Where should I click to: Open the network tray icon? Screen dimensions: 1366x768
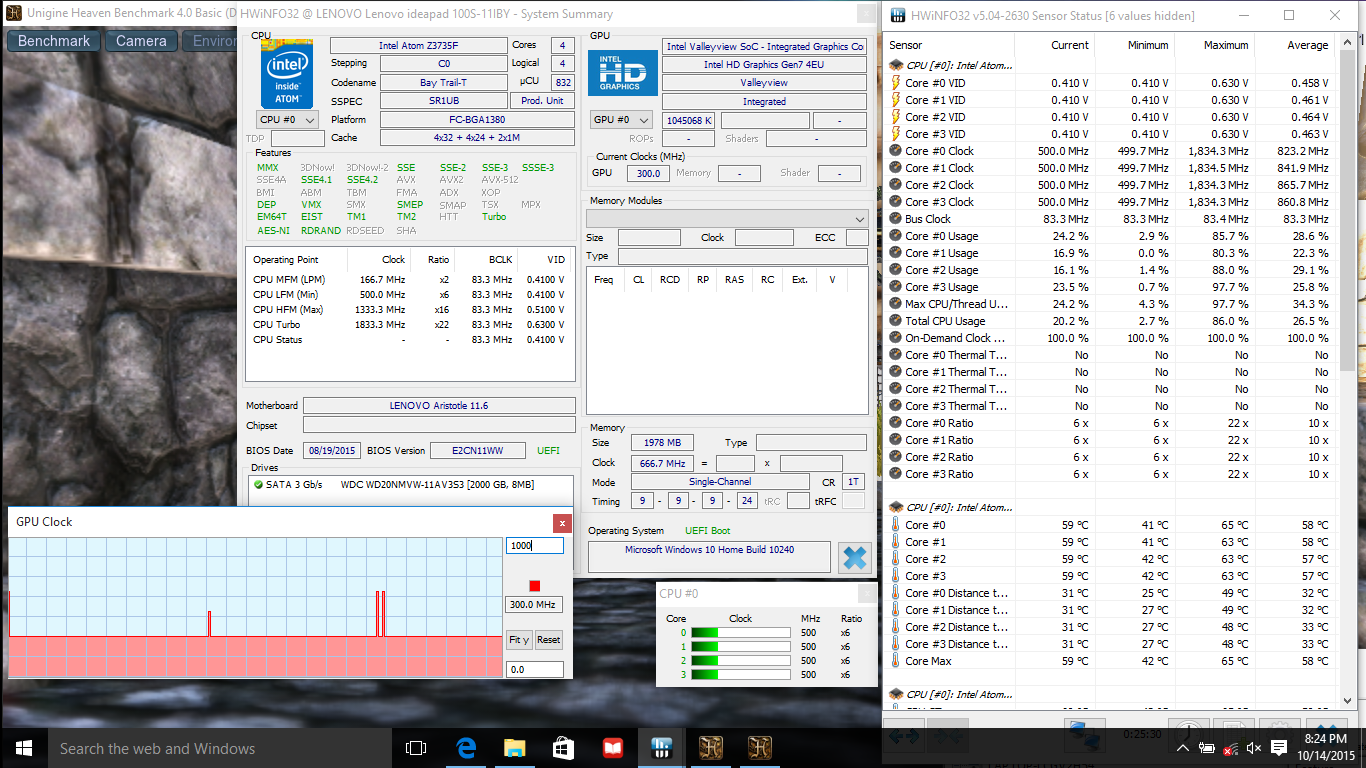click(1230, 748)
